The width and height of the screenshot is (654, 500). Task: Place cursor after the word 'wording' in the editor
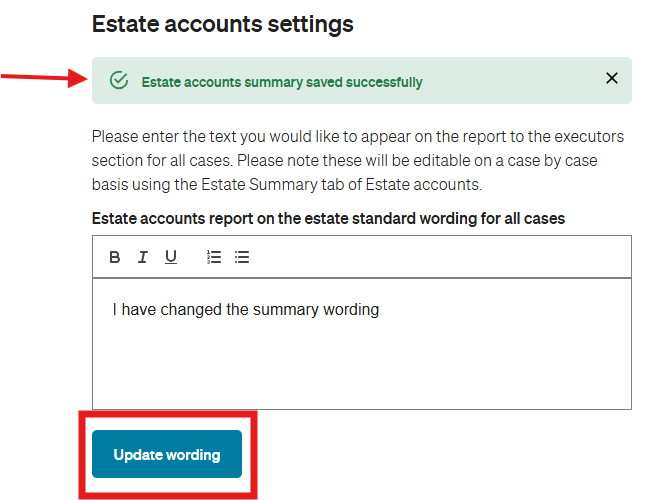point(380,310)
